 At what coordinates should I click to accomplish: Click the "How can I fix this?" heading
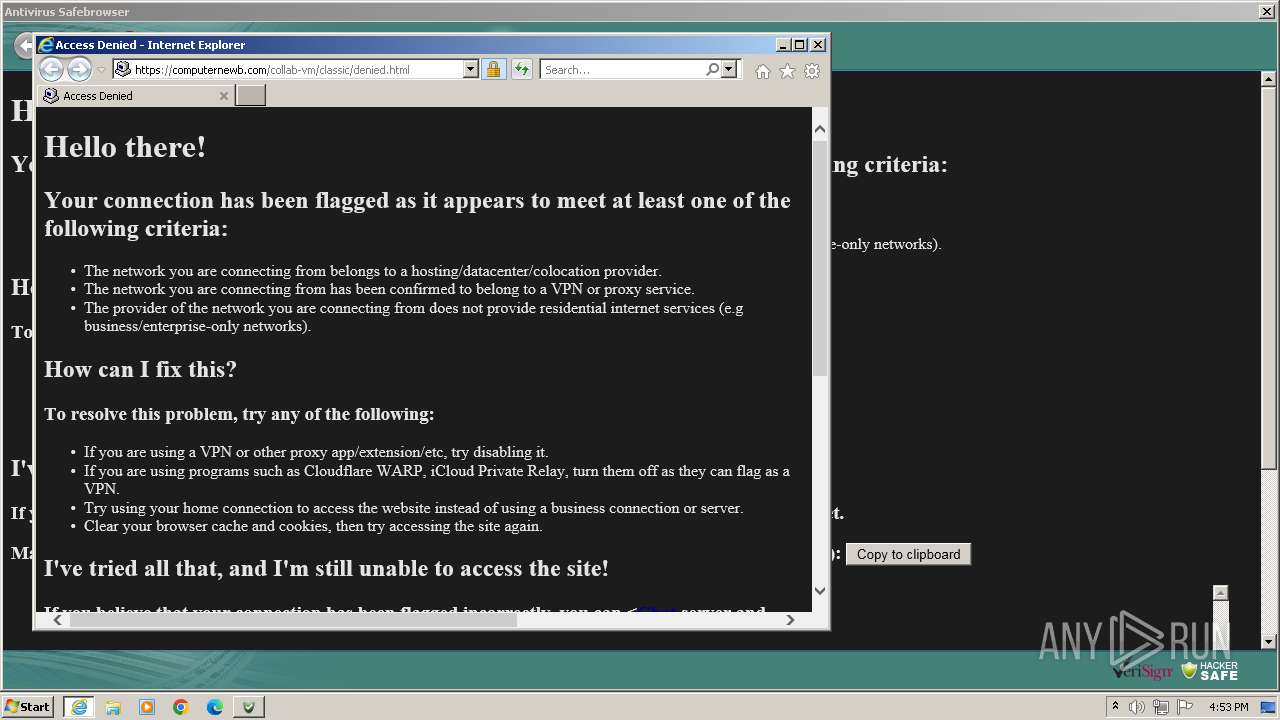[140, 369]
